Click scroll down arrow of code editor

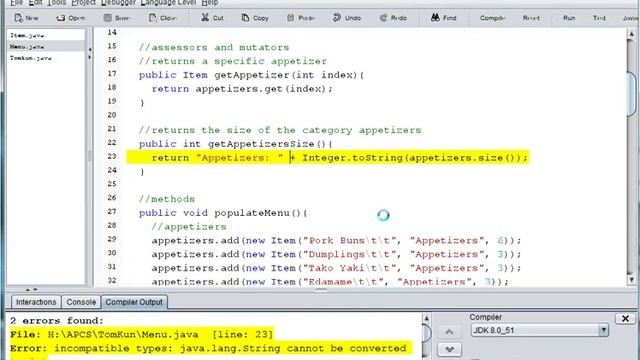tap(631, 280)
